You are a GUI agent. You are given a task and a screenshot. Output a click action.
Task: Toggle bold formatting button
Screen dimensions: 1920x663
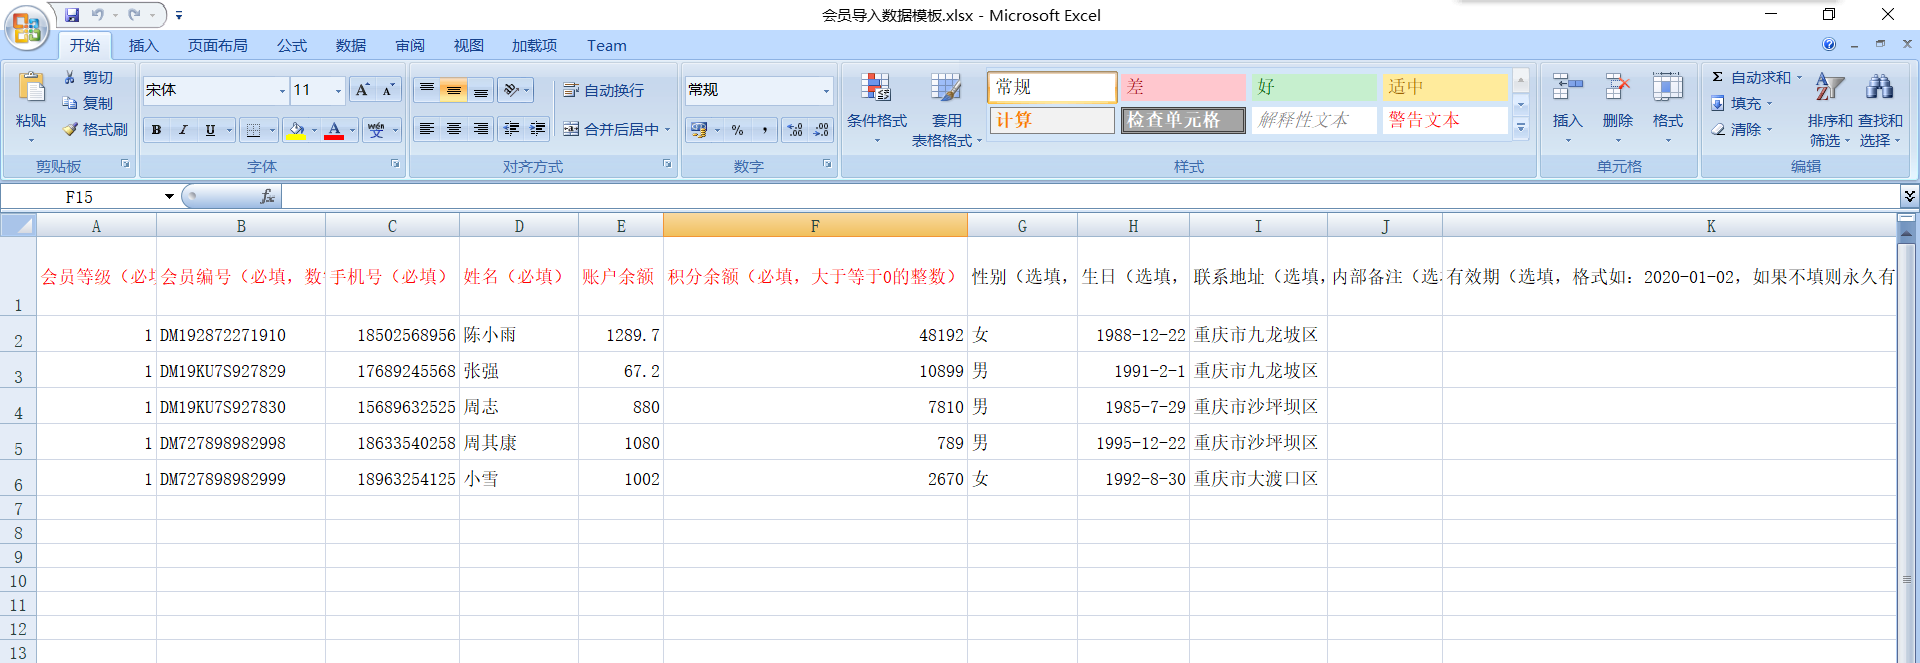point(156,130)
